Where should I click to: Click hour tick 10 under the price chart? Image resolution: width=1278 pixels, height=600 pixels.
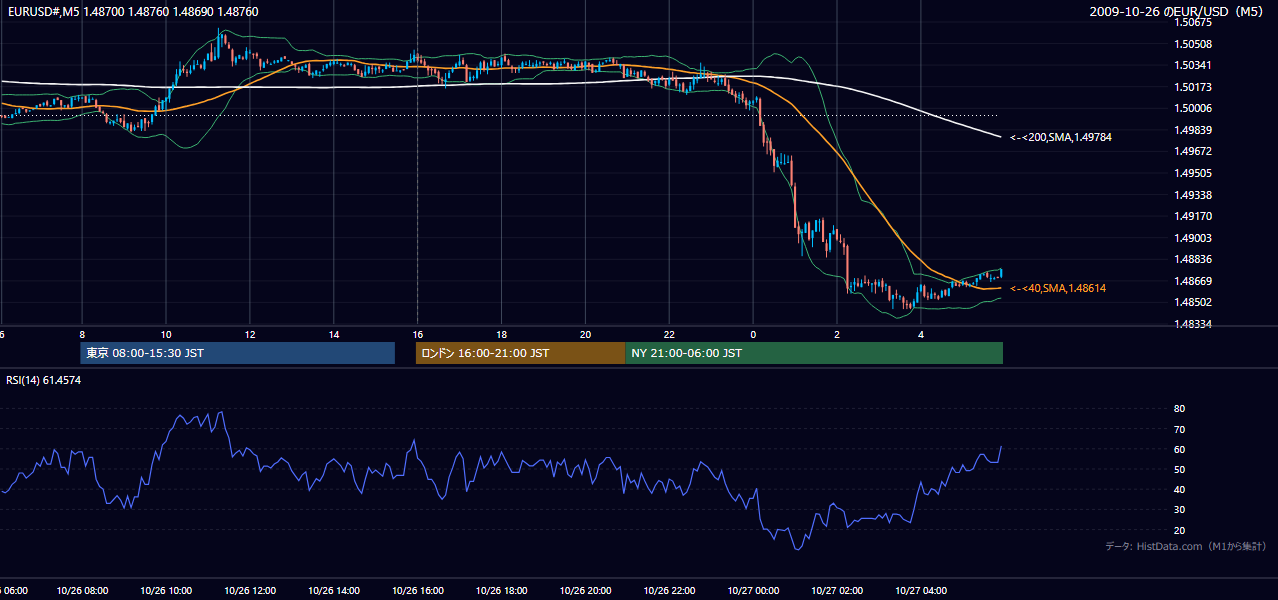click(x=166, y=334)
